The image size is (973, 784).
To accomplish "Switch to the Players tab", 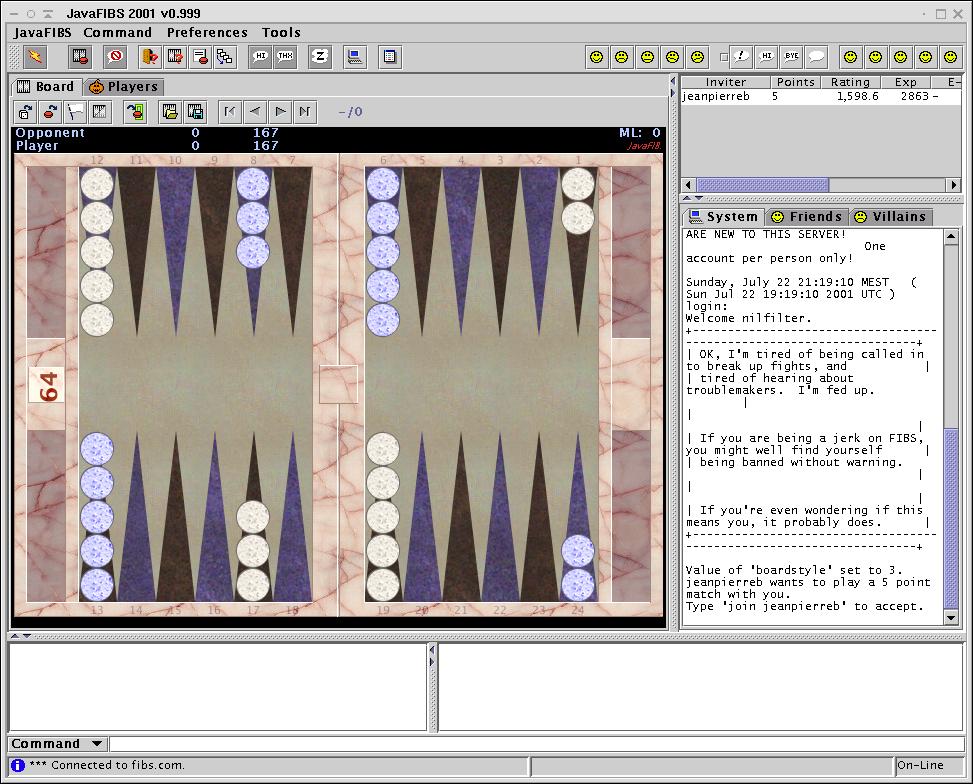I will [124, 87].
